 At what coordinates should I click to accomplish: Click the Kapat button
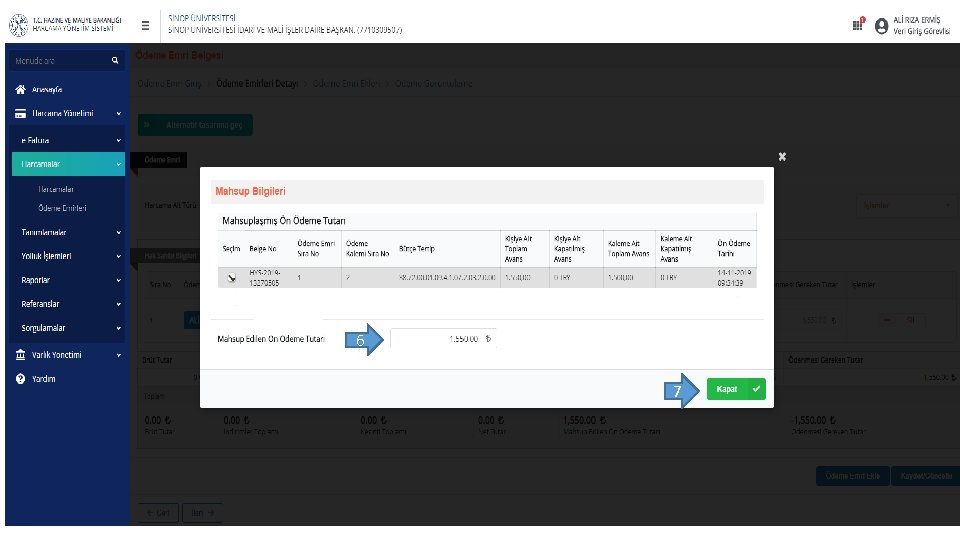(x=736, y=389)
